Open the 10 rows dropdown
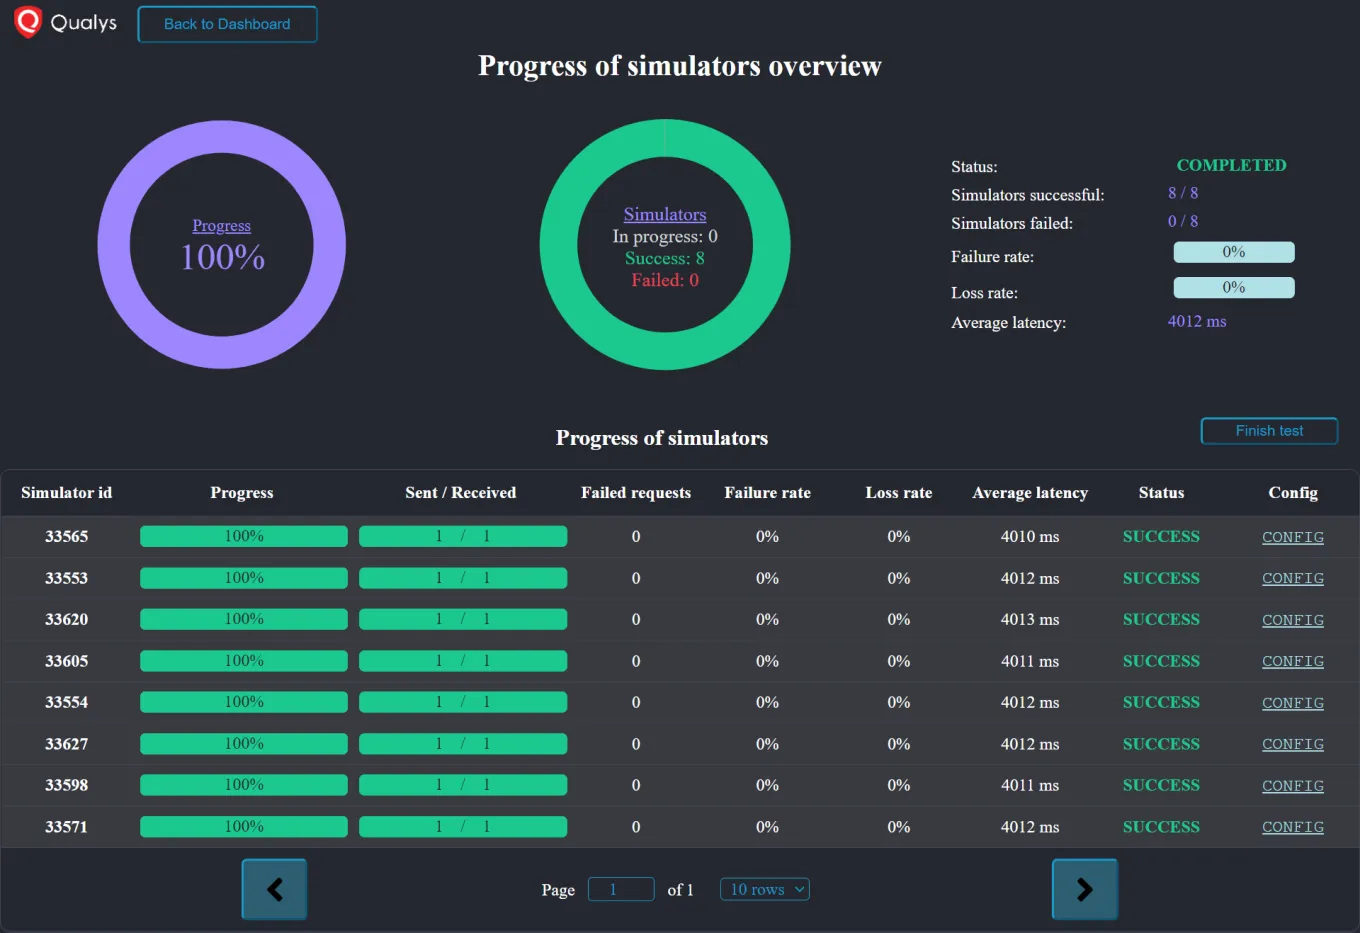 tap(764, 889)
